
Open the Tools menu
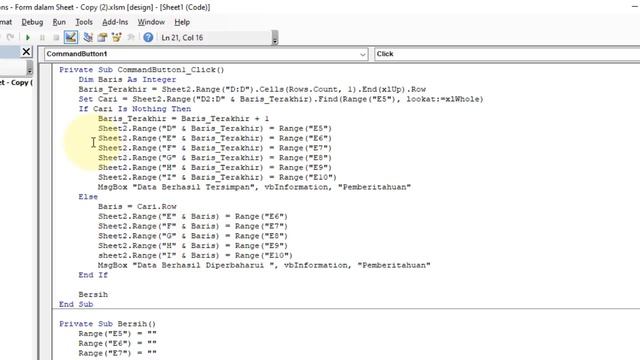(84, 22)
